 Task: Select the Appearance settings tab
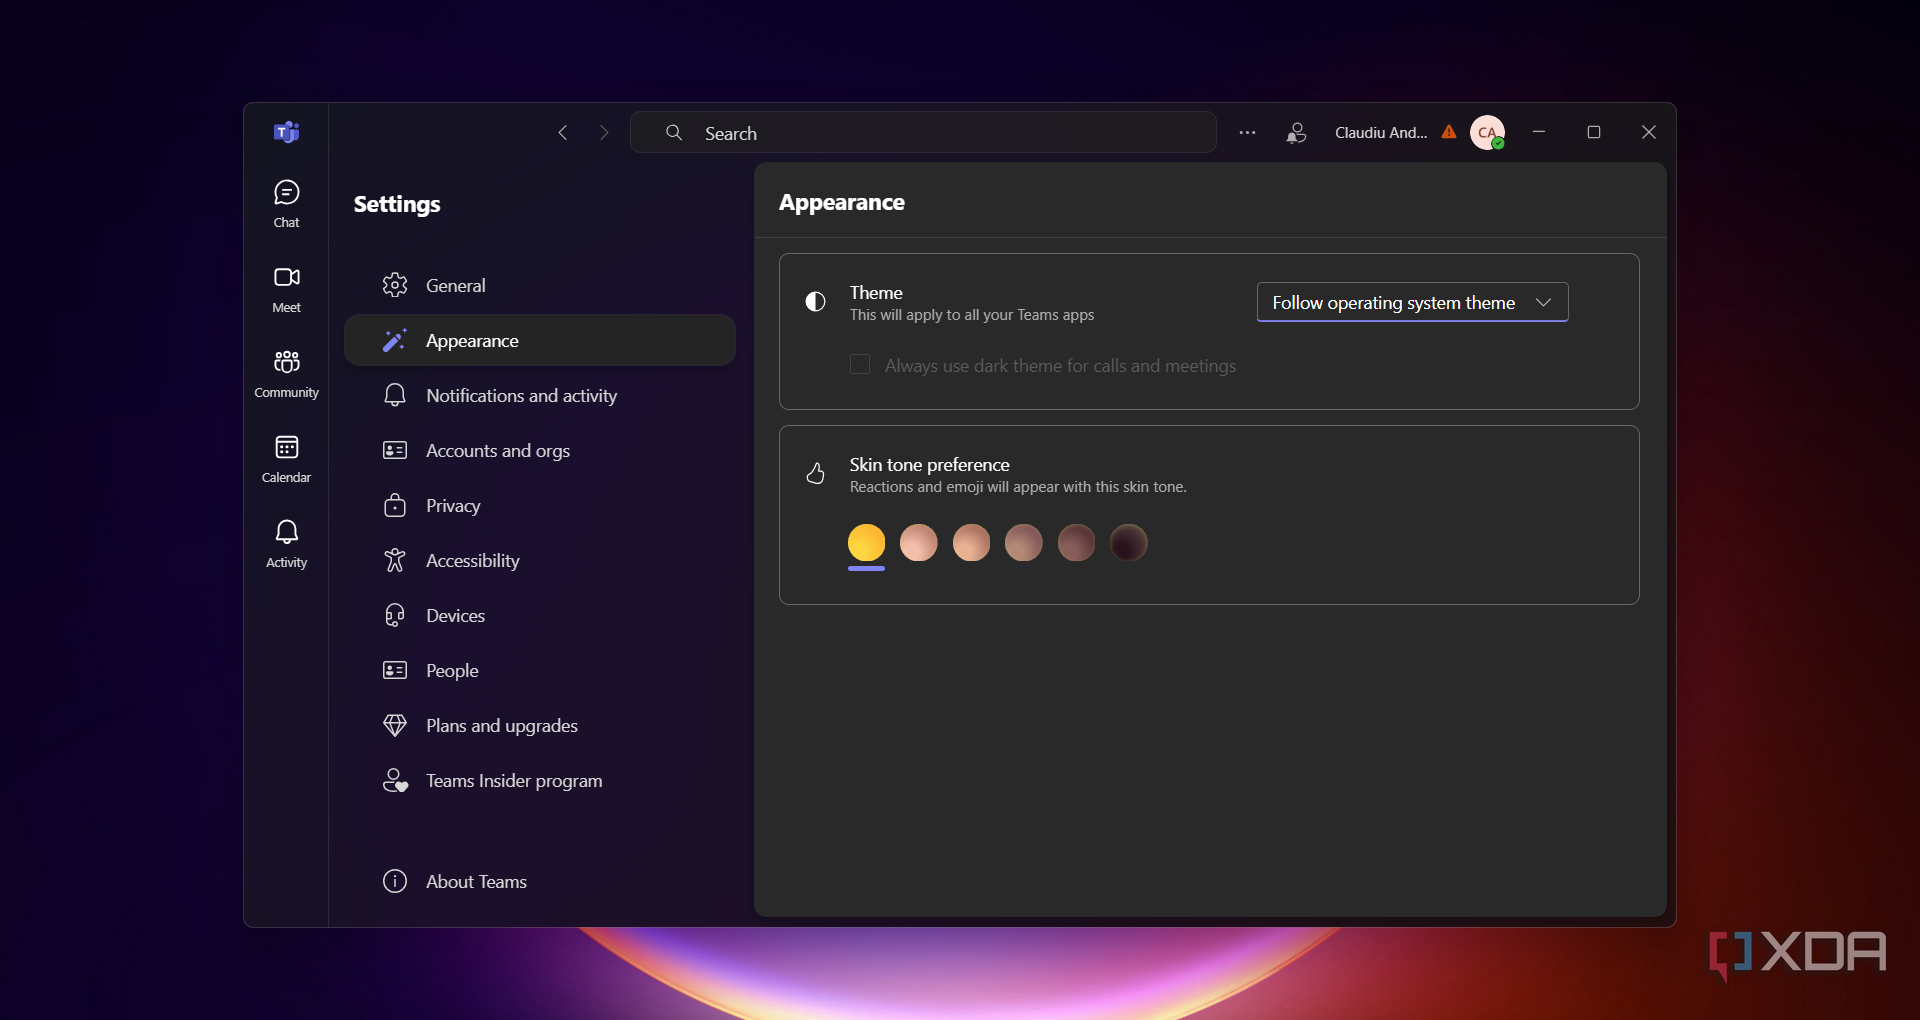(540, 340)
